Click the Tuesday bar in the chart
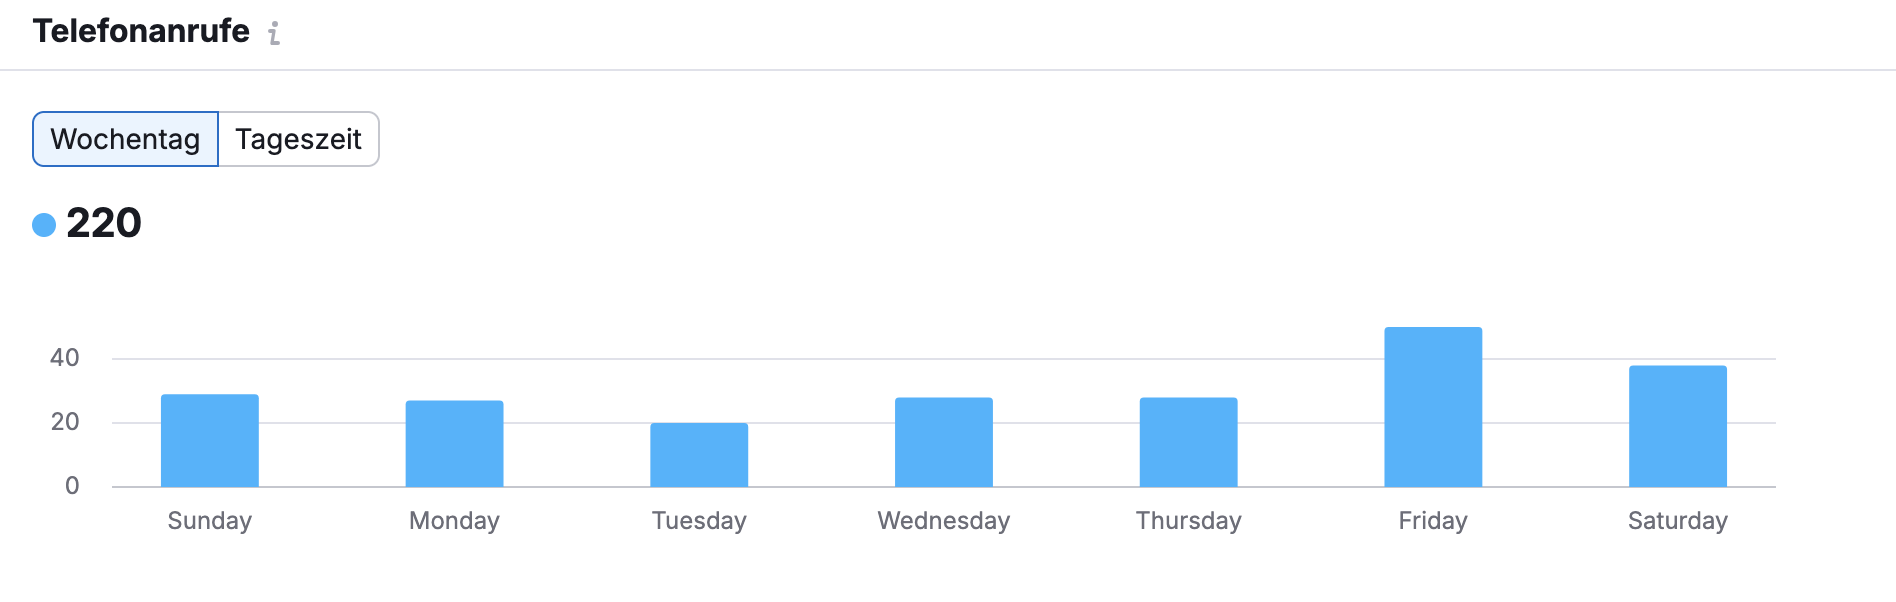Screen dimensions: 1896x602 click(x=699, y=455)
